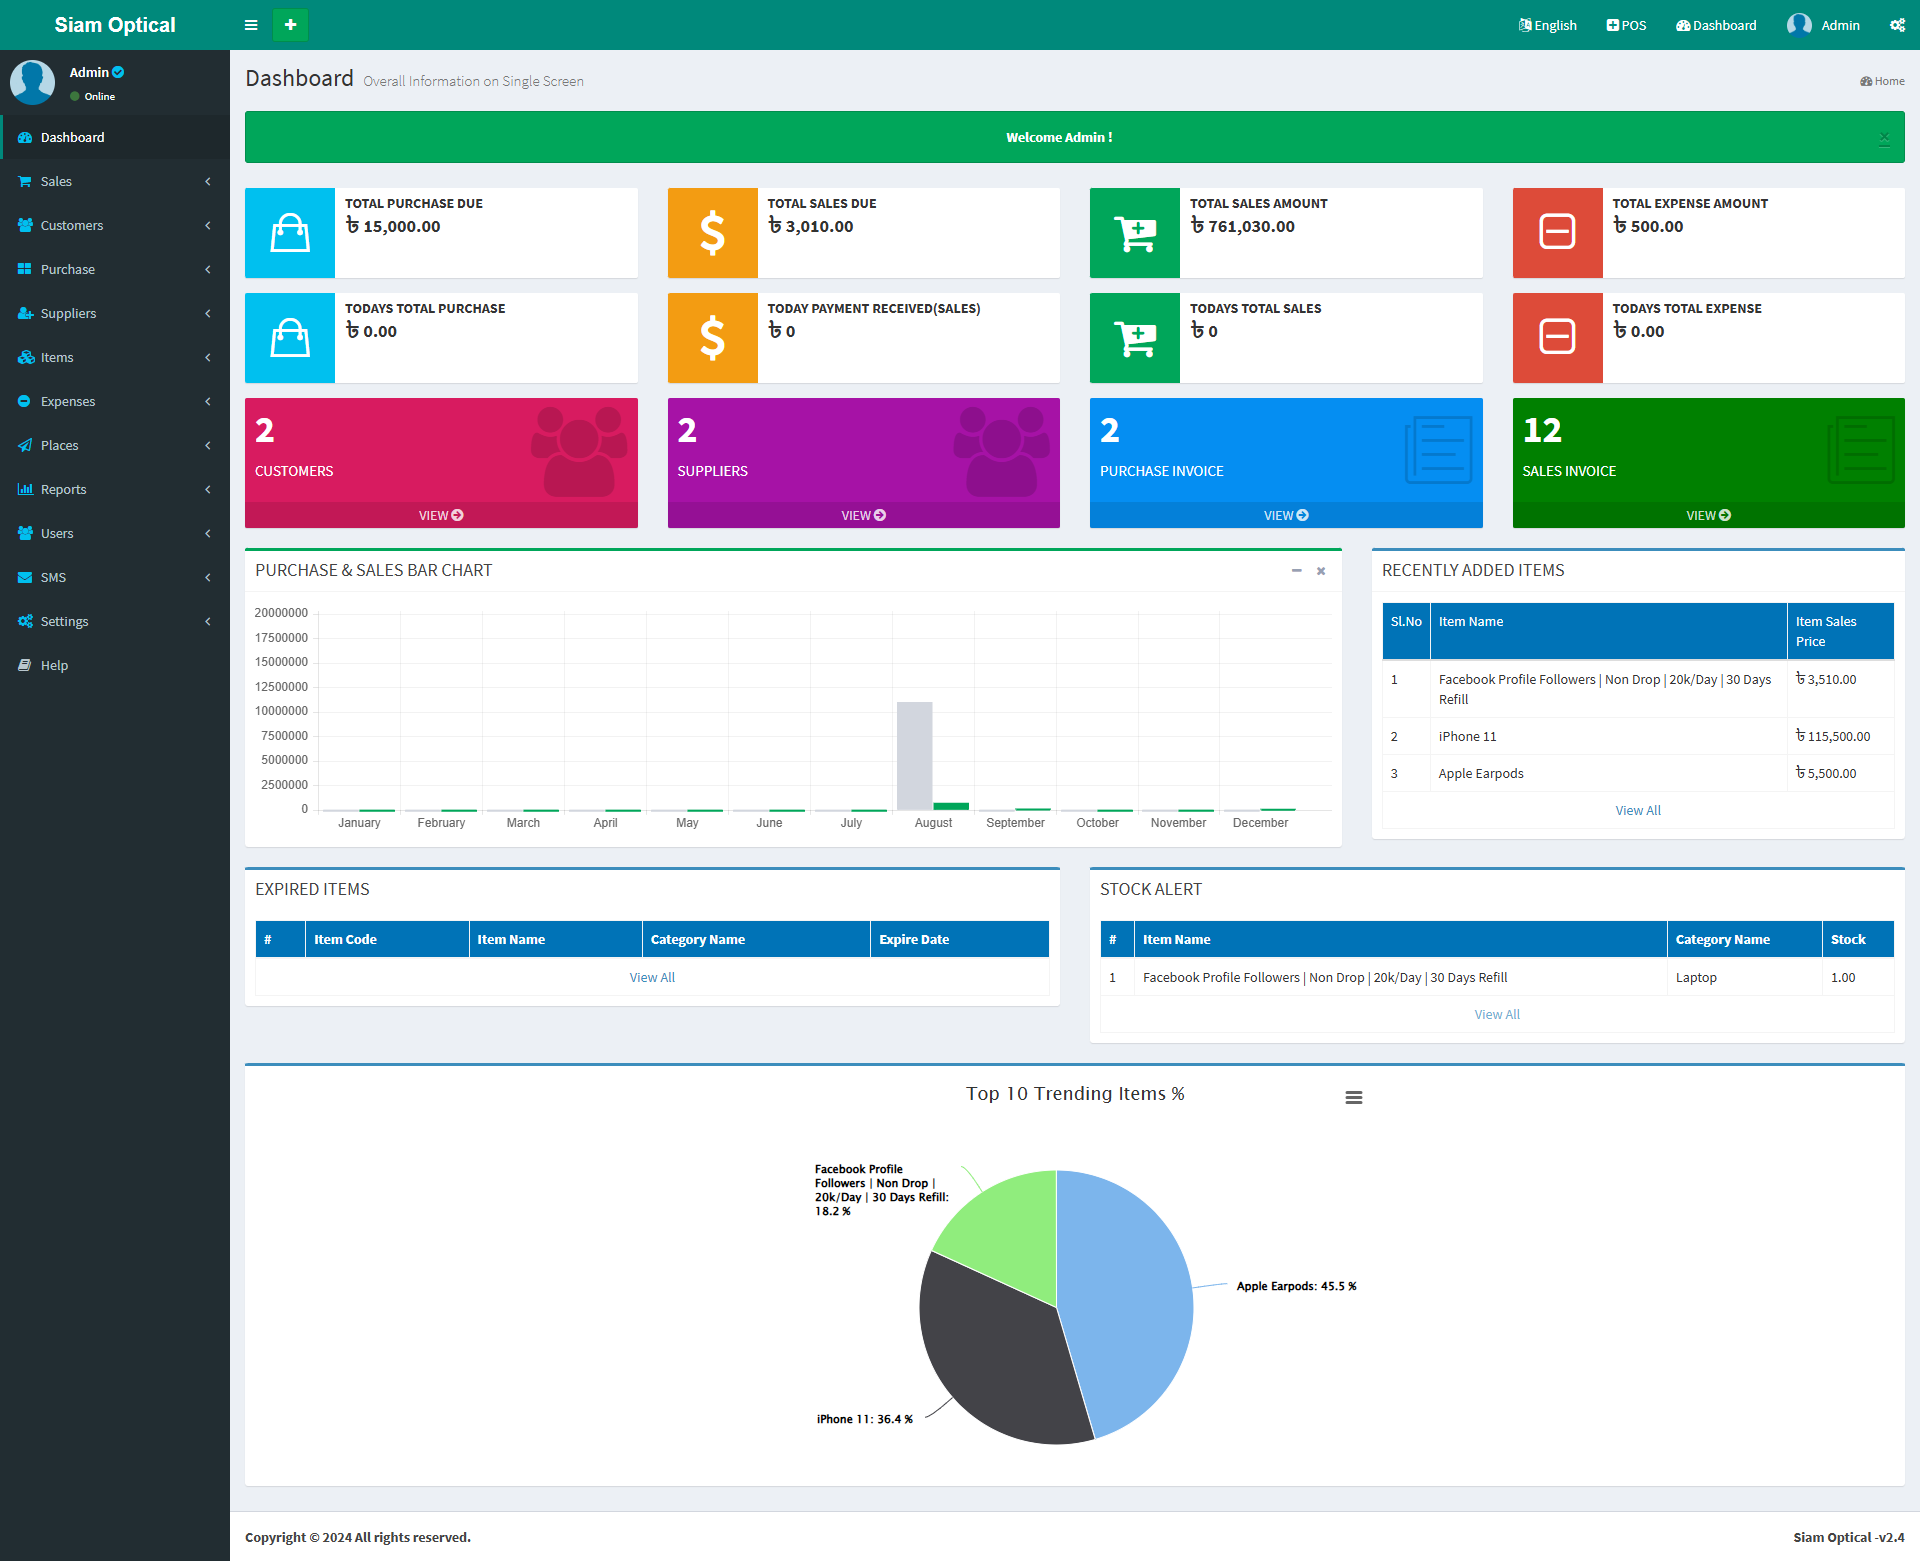
Task: Click the green plus quick-add button
Action: tap(290, 25)
